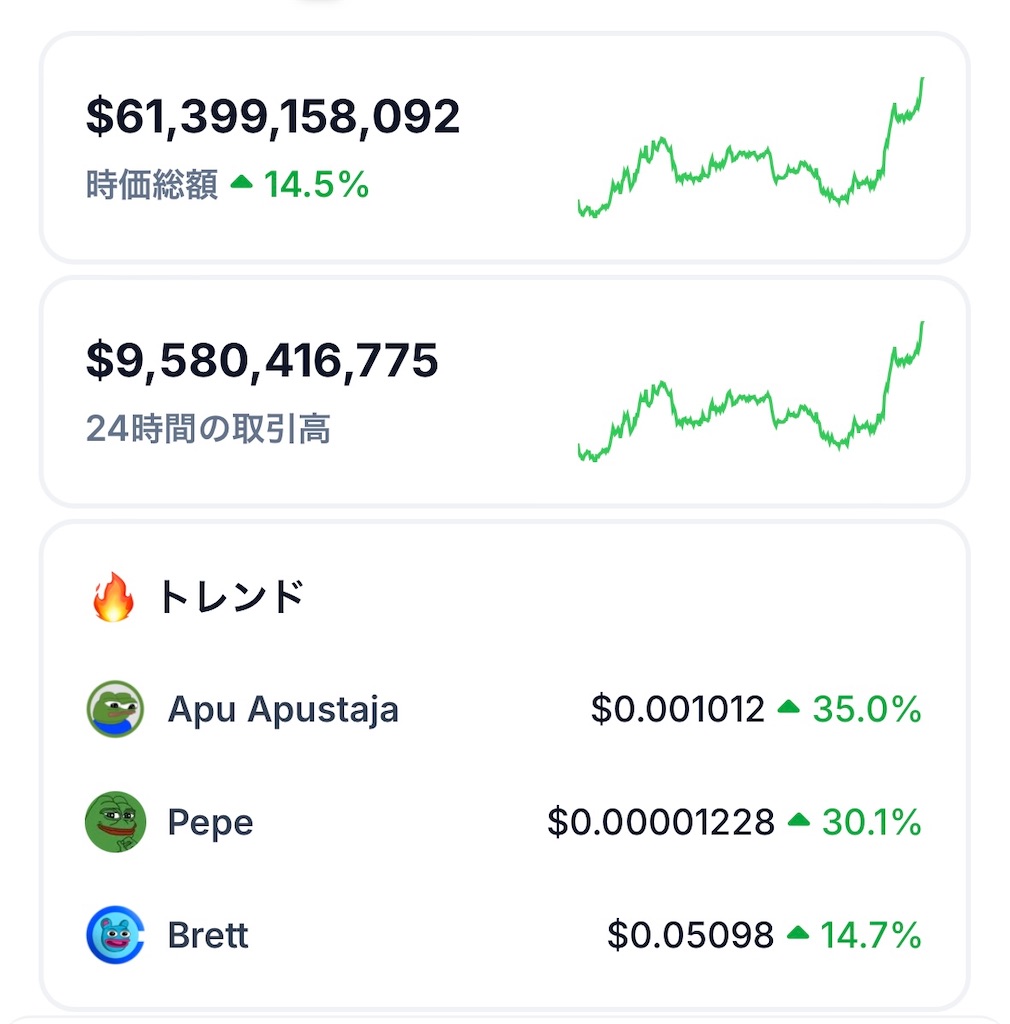Image resolution: width=1010 pixels, height=1024 pixels.
Task: Click Apu Apustaja's $0.001012 price
Action: [677, 709]
